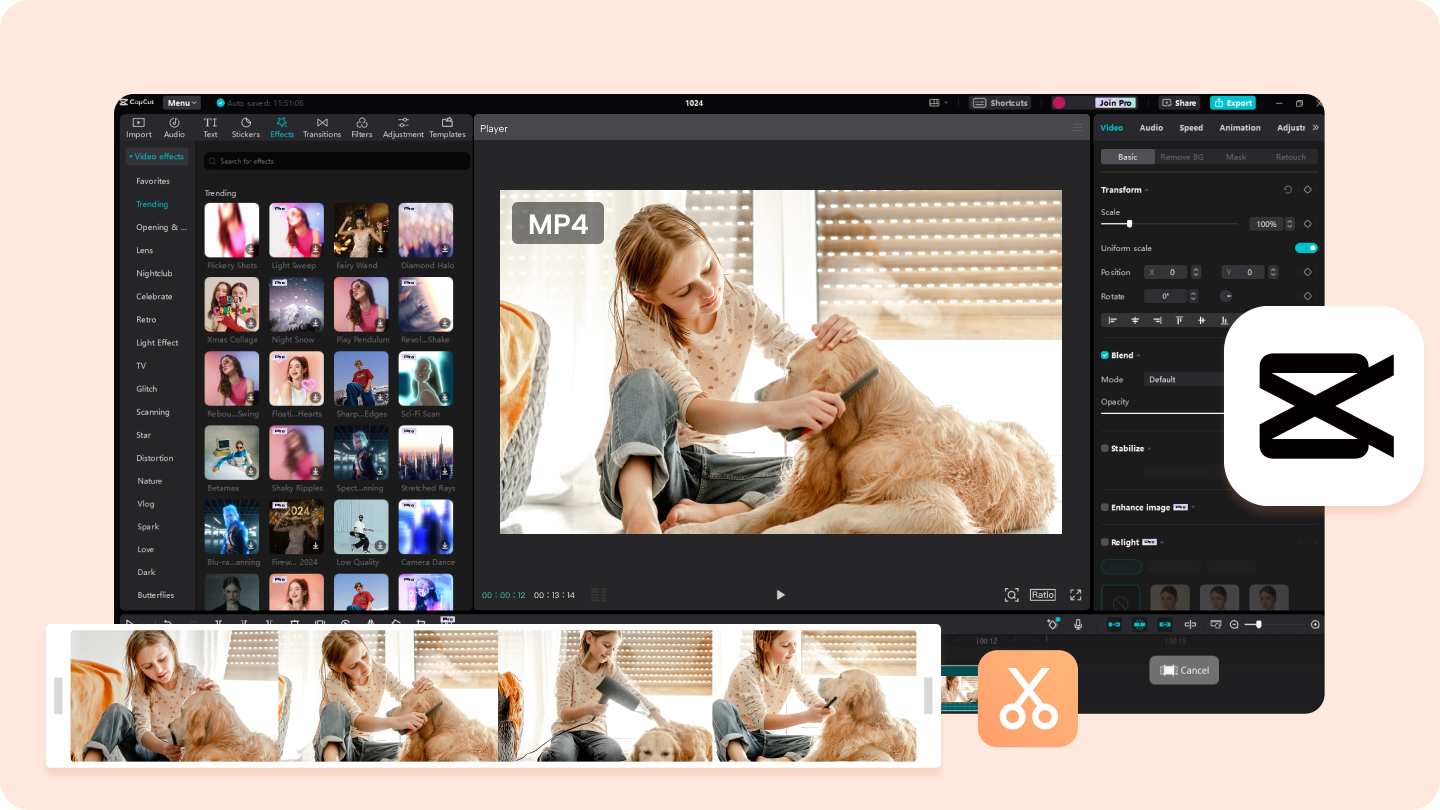Click the Rotate value stepper arrows

pos(1193,296)
